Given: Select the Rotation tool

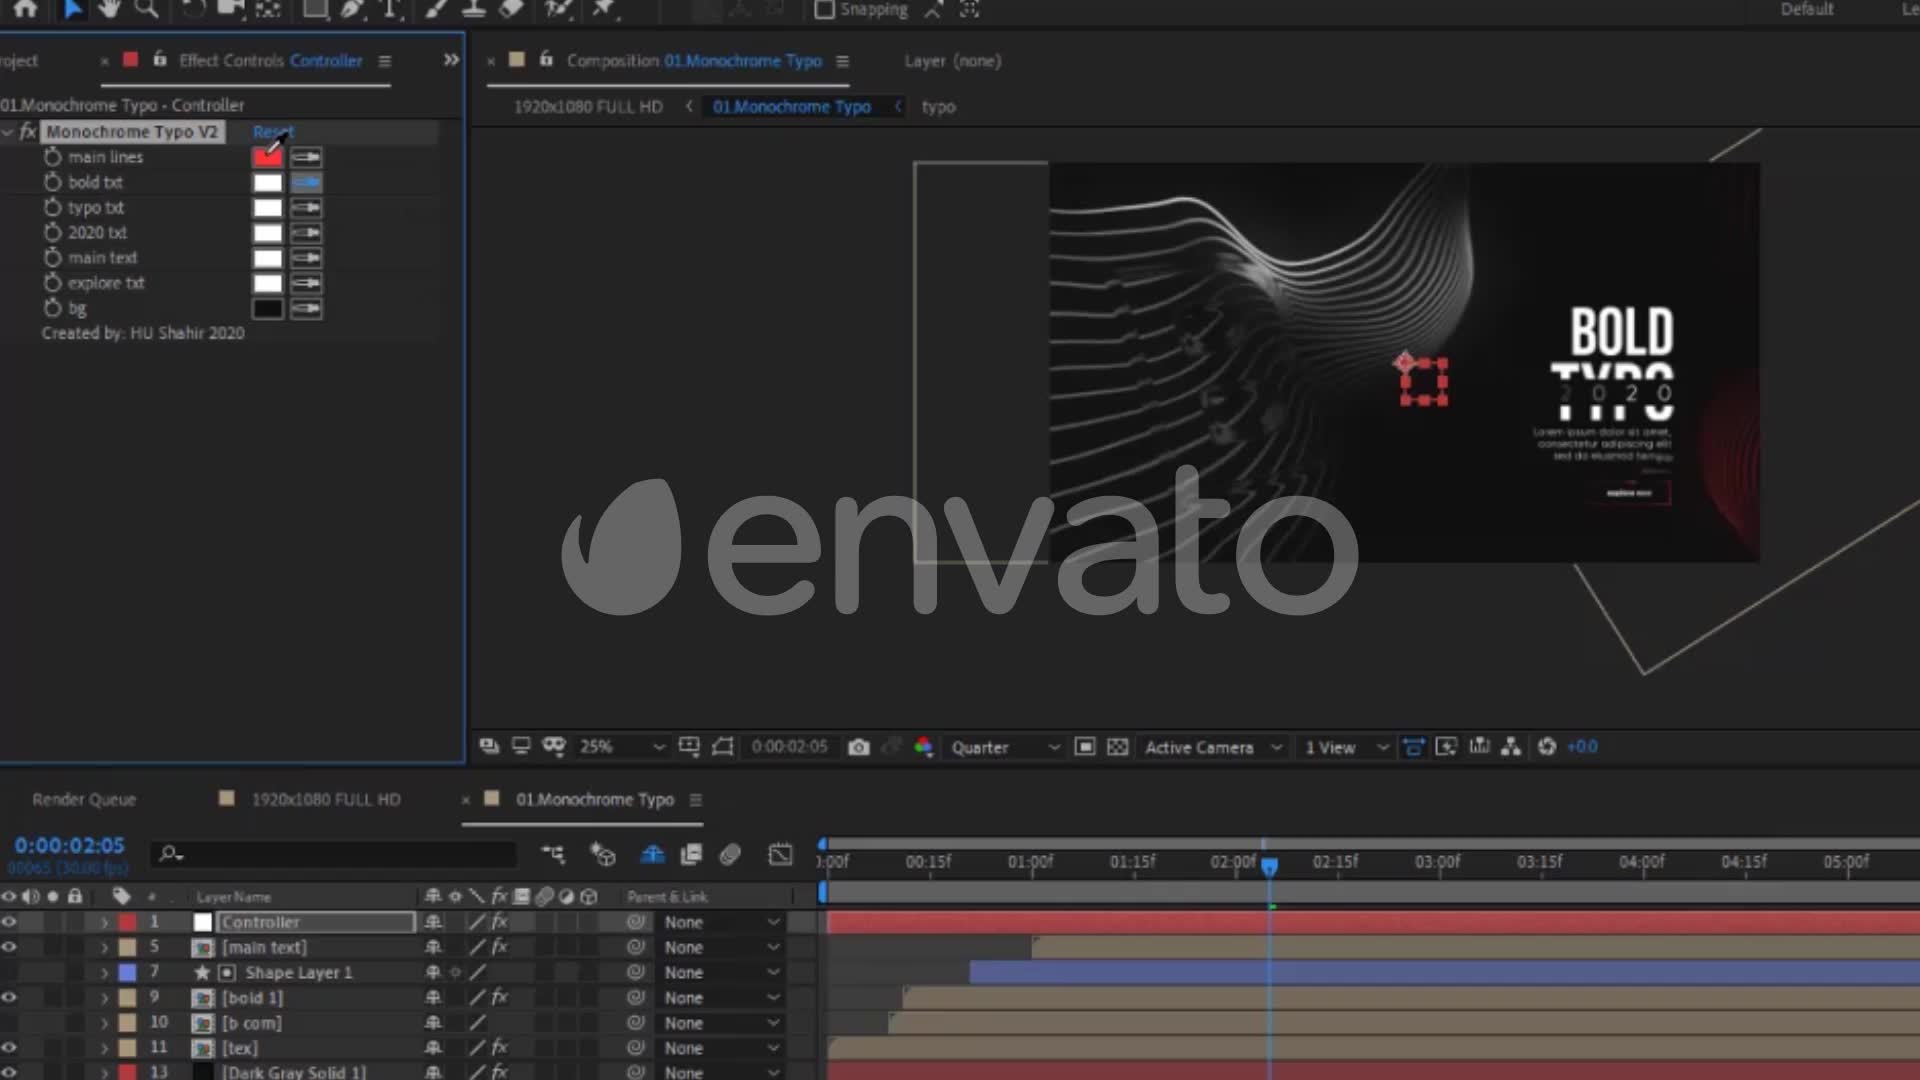Looking at the screenshot, I should (193, 9).
